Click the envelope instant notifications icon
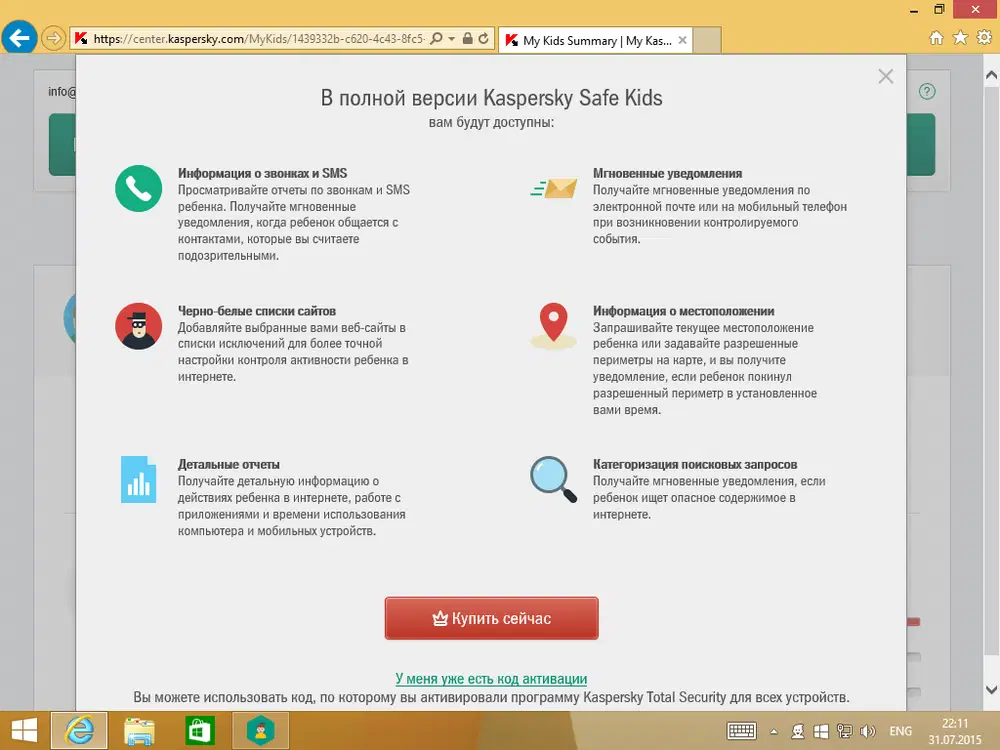1000x750 pixels. click(554, 189)
